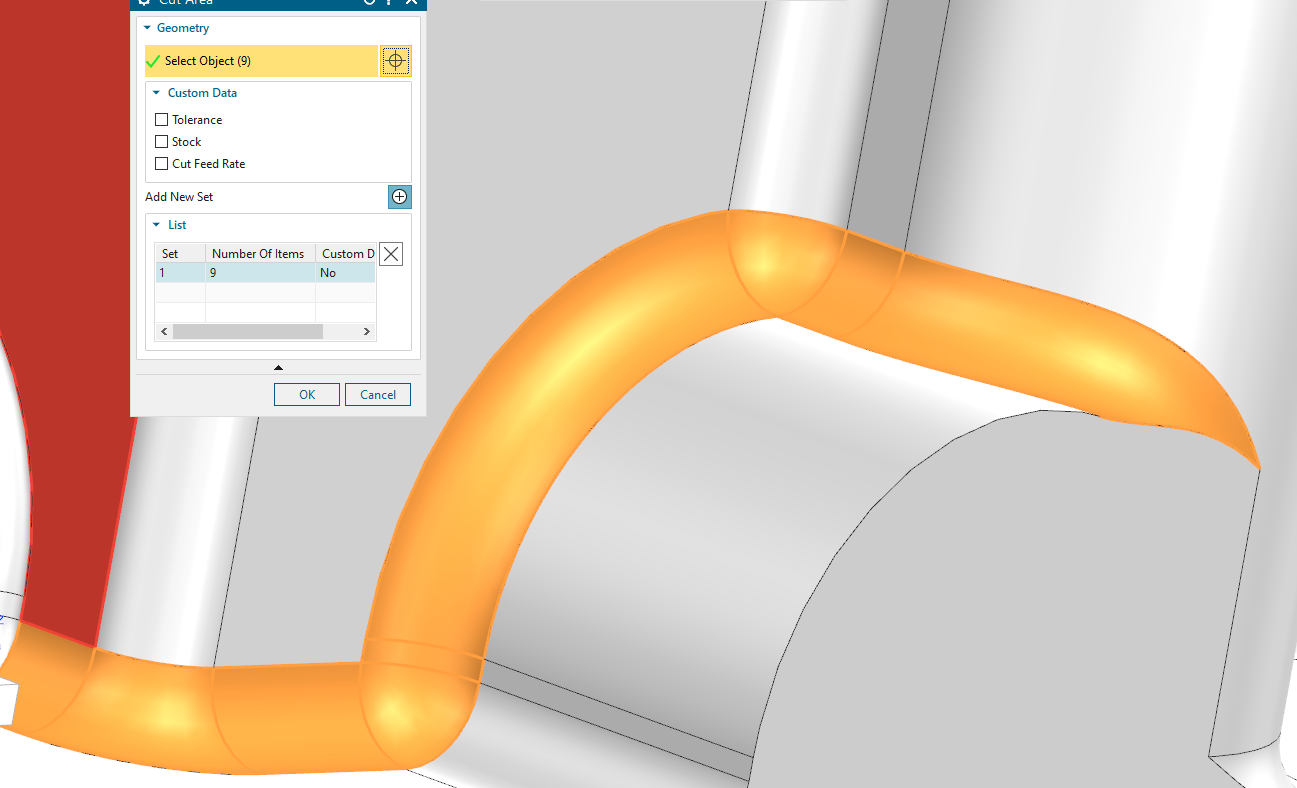Click the Number Of Items column header
Viewport: 1297px width, 788px height.
(x=260, y=254)
